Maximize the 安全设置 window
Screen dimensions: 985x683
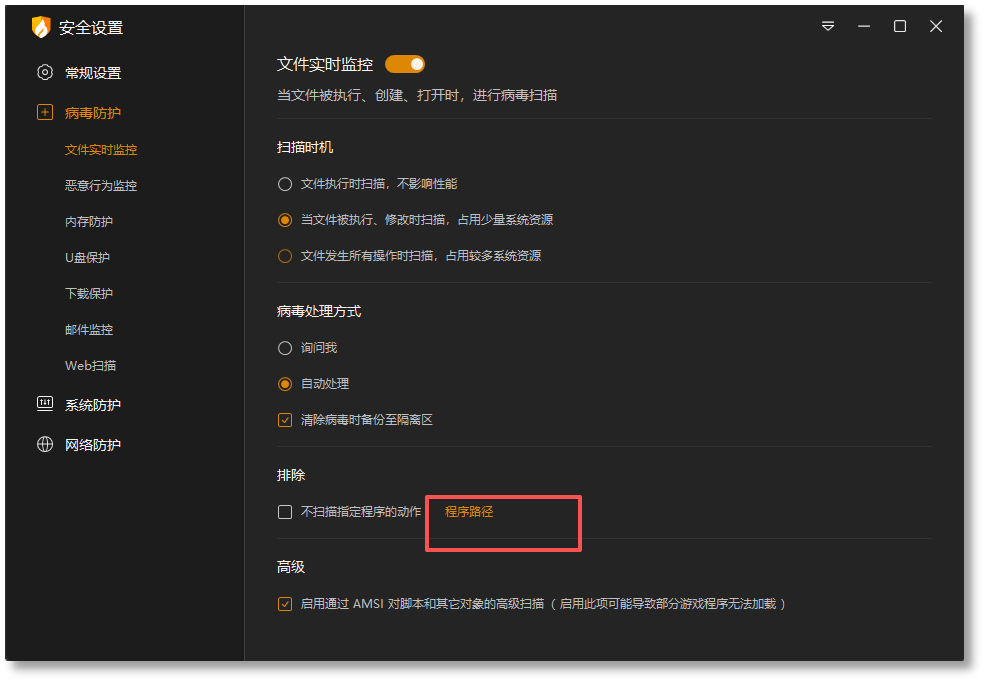point(900,26)
